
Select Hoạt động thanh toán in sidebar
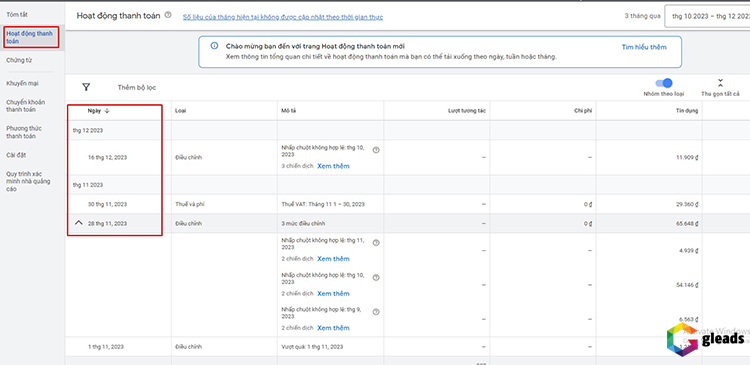point(29,37)
